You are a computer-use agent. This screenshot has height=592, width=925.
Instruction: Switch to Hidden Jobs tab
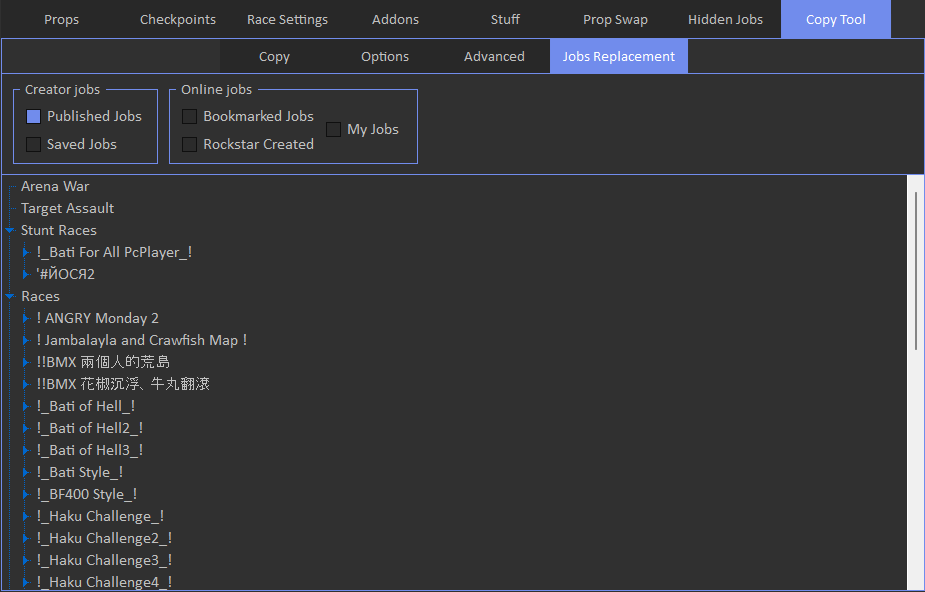click(725, 19)
